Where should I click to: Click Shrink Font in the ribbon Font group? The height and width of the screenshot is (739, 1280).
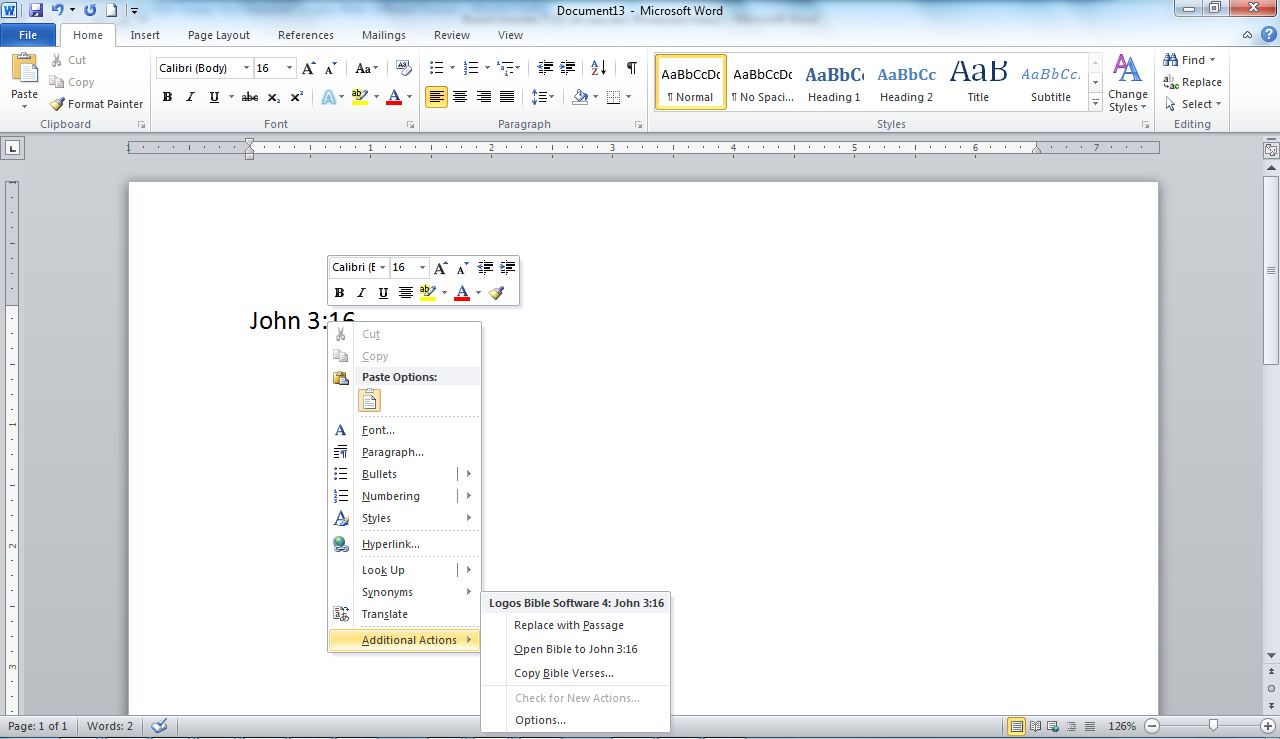tap(329, 68)
